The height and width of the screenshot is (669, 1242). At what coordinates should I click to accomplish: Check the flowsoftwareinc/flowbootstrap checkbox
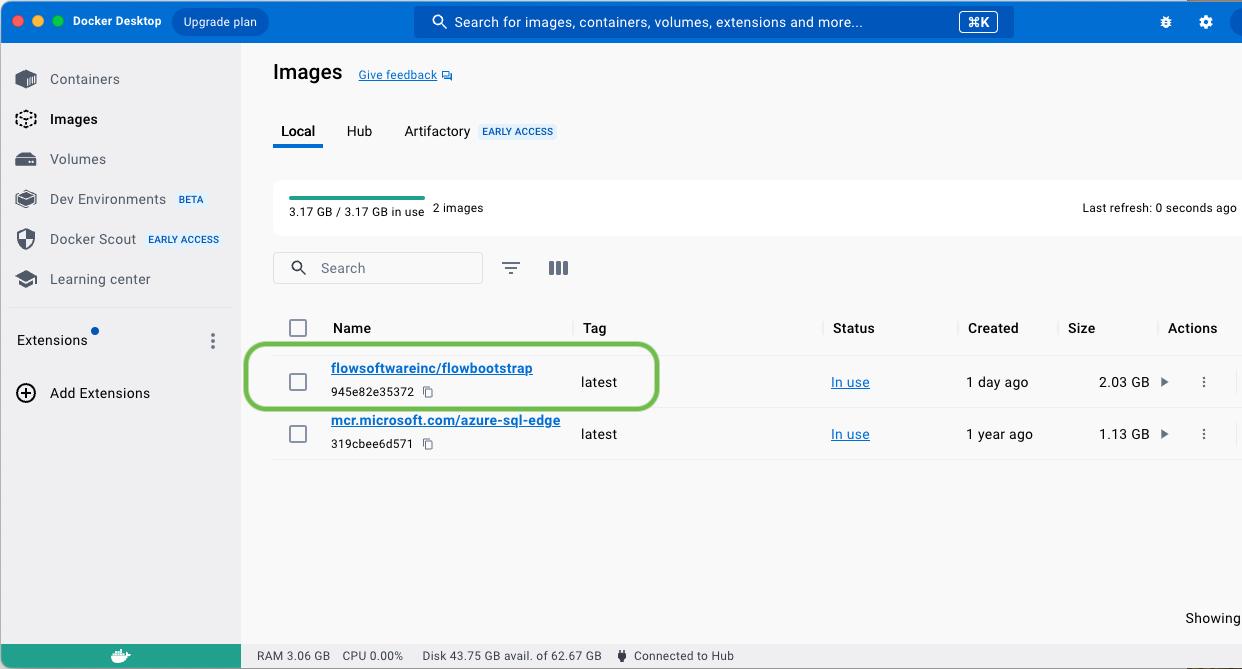click(298, 382)
